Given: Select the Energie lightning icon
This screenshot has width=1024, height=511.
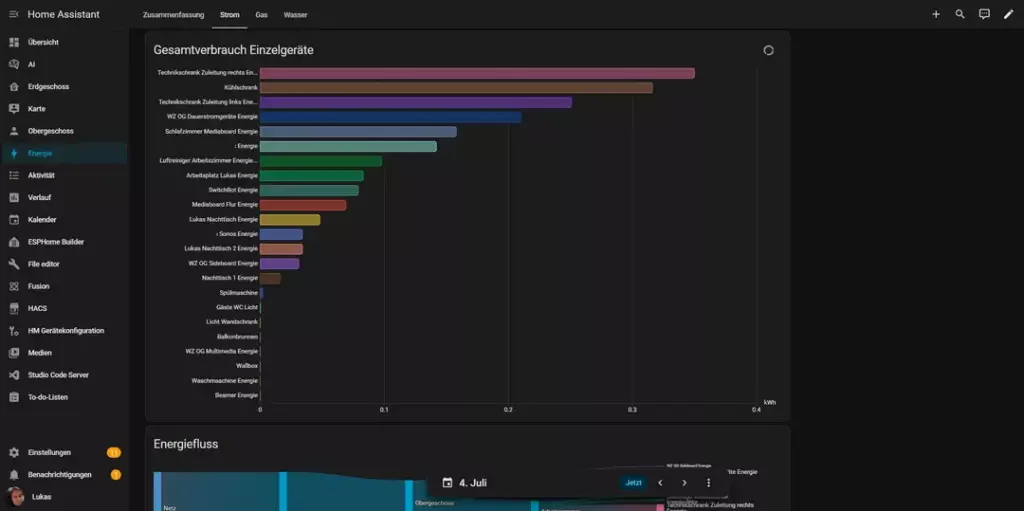Looking at the screenshot, I should pos(14,153).
